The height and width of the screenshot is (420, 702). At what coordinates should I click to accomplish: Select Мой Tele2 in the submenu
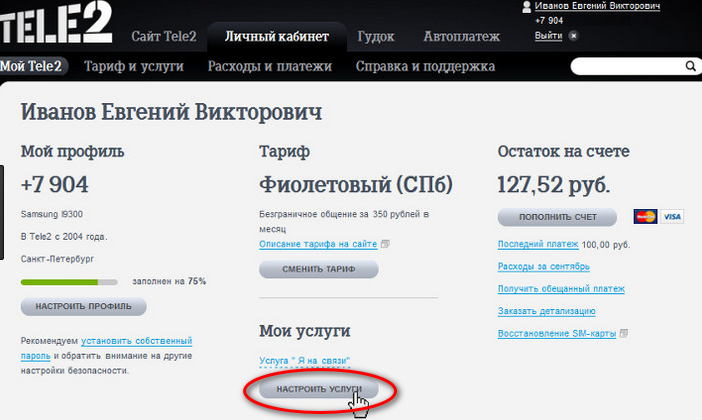[x=32, y=66]
